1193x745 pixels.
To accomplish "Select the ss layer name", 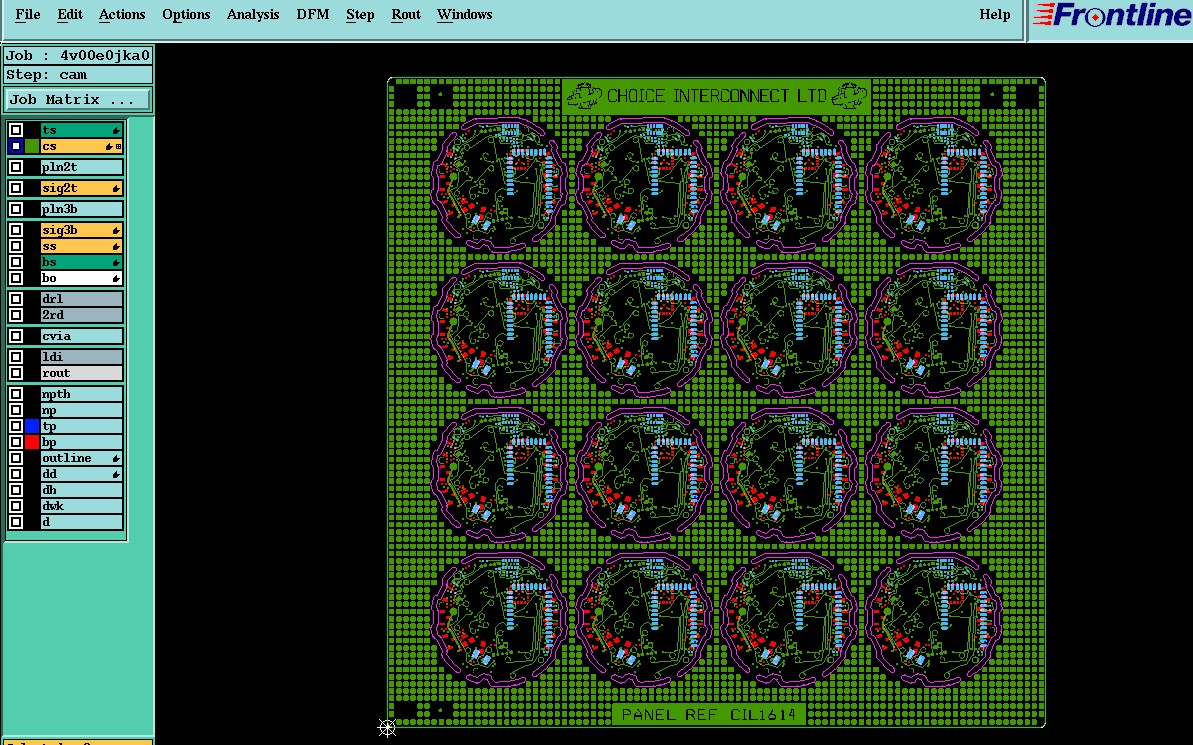I will click(81, 246).
